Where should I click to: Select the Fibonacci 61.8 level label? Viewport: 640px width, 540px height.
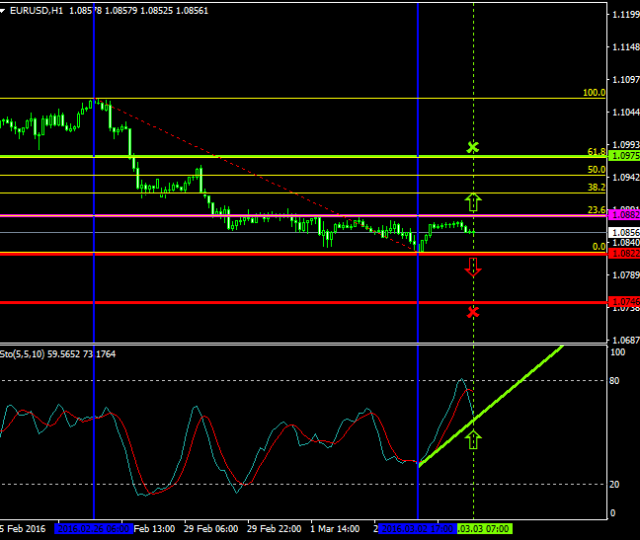pyautogui.click(x=596, y=152)
